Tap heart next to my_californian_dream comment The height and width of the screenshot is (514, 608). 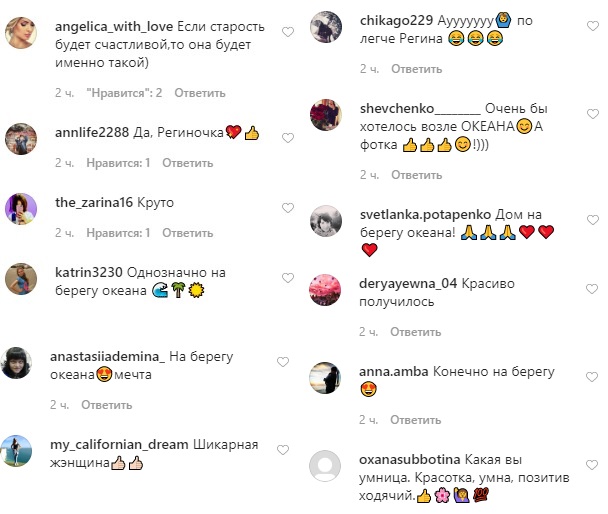pyautogui.click(x=283, y=450)
